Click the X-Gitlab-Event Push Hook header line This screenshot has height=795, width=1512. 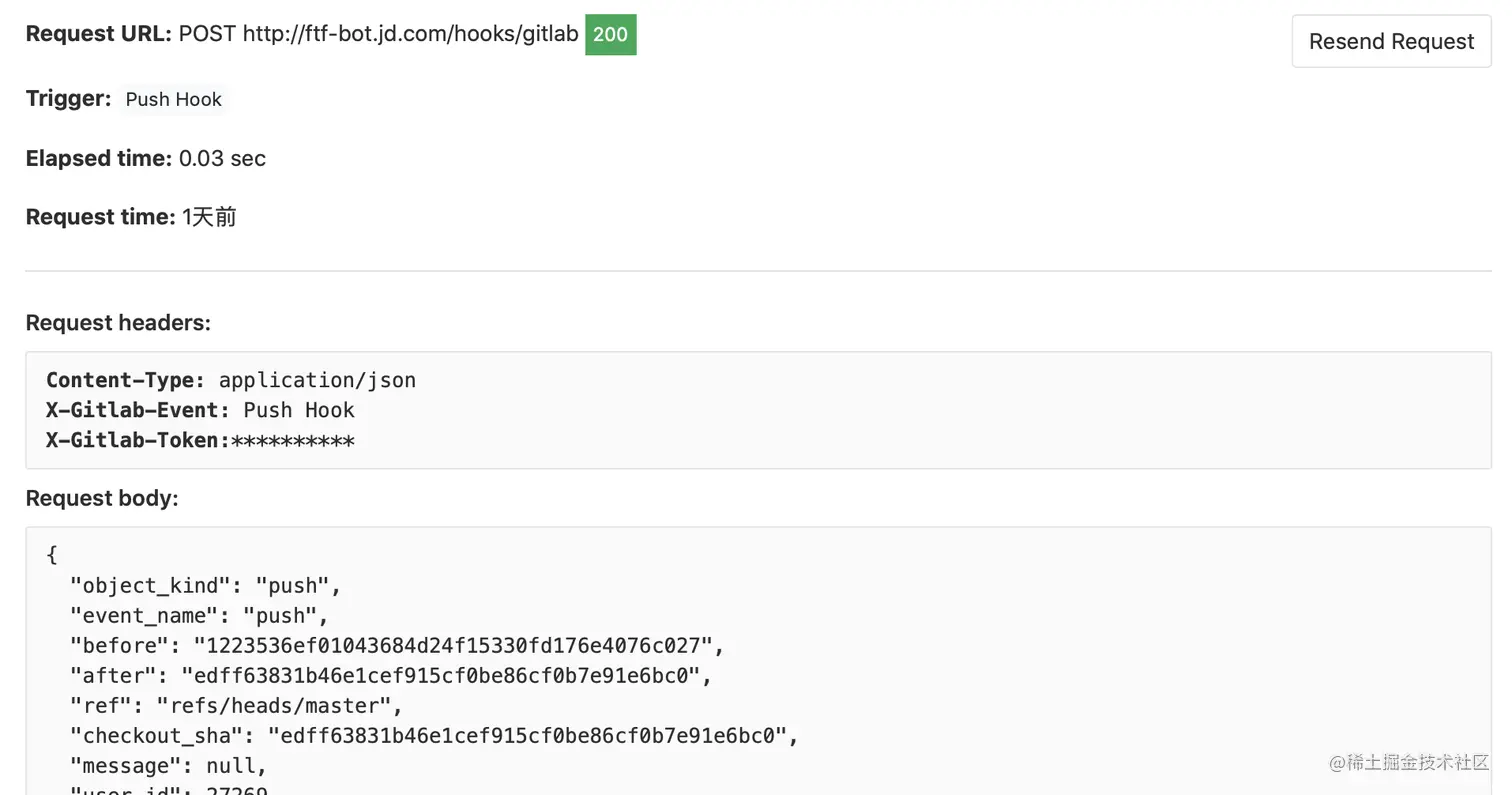point(200,410)
